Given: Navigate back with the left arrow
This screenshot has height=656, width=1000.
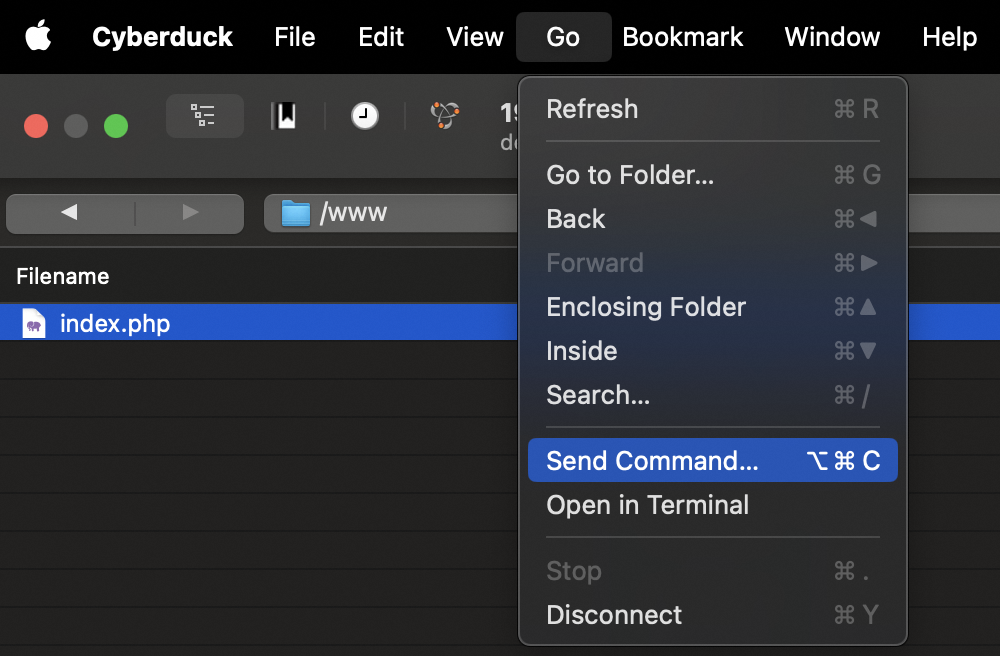Looking at the screenshot, I should click(69, 213).
